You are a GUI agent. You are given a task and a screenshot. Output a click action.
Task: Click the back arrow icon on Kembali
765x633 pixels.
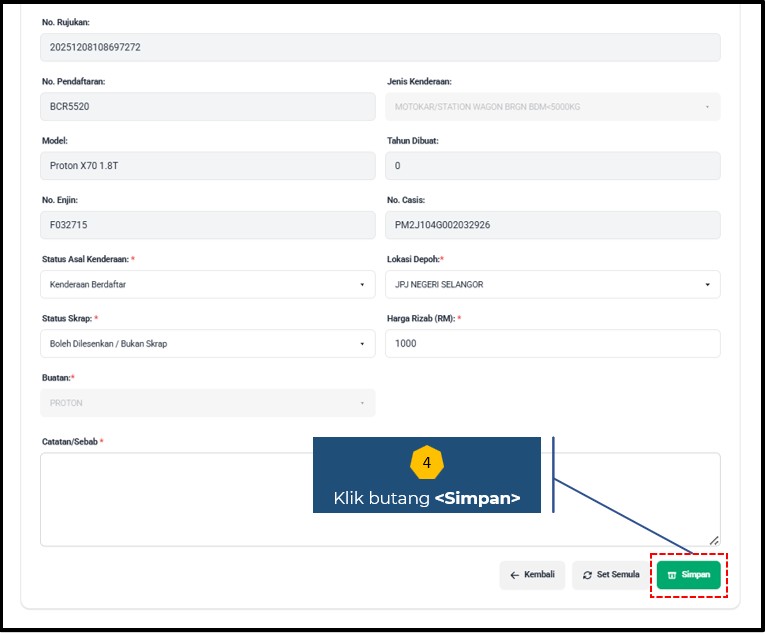pyautogui.click(x=514, y=575)
